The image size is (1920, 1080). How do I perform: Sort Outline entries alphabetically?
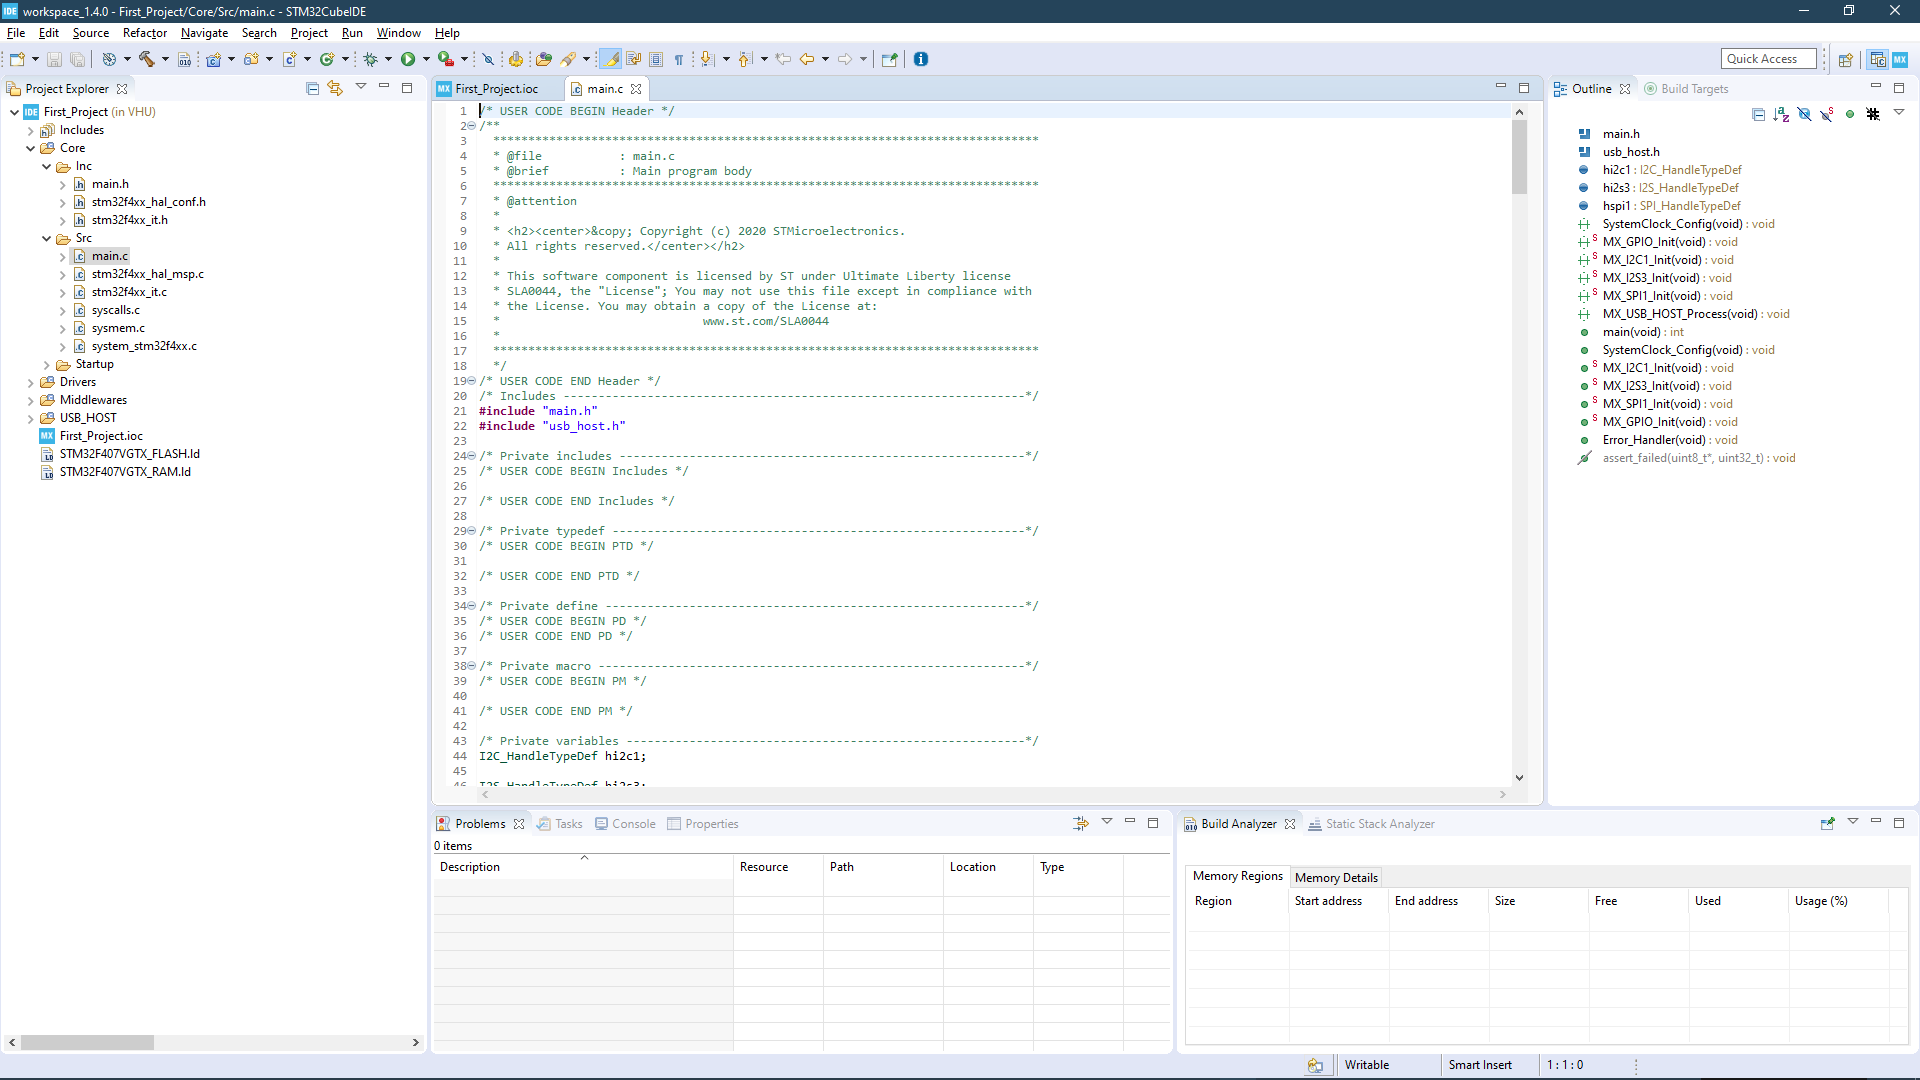coord(1782,114)
